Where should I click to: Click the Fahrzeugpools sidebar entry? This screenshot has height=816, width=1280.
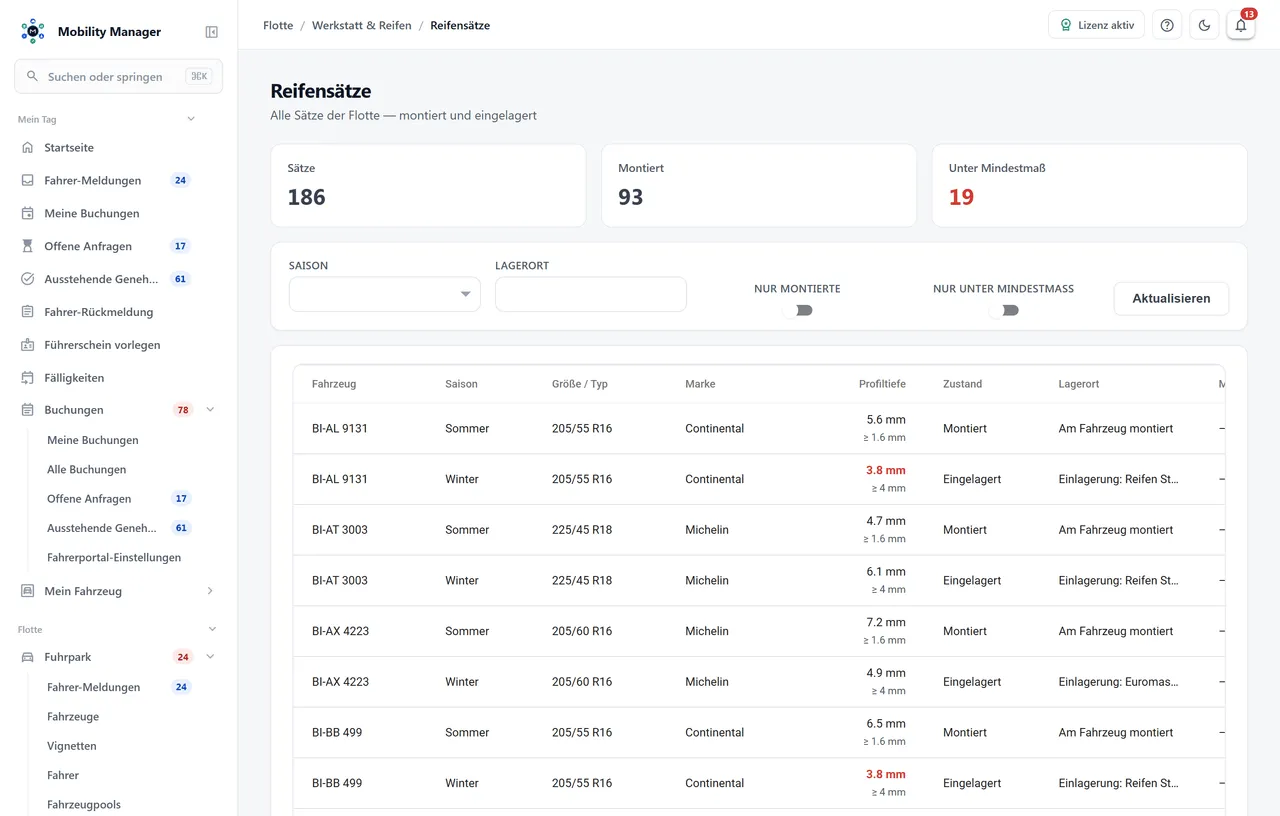(84, 805)
